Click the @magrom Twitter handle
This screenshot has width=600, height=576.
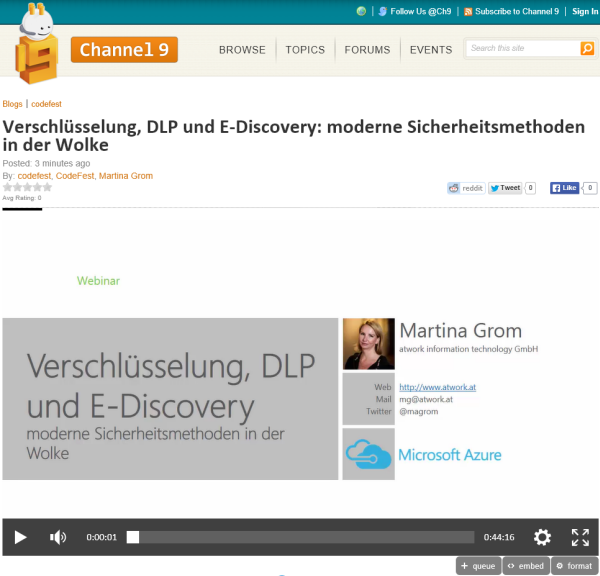pos(419,411)
